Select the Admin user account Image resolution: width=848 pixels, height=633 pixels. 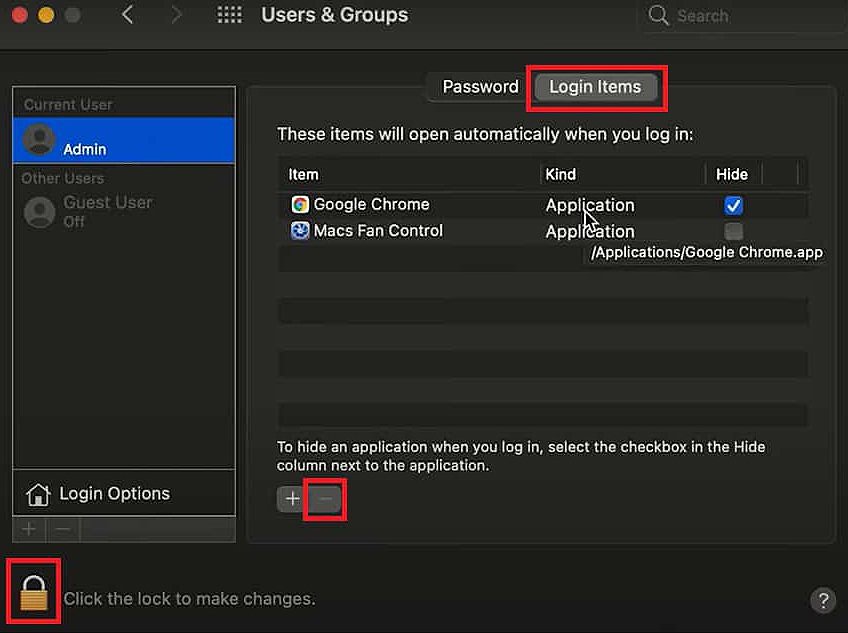[124, 140]
